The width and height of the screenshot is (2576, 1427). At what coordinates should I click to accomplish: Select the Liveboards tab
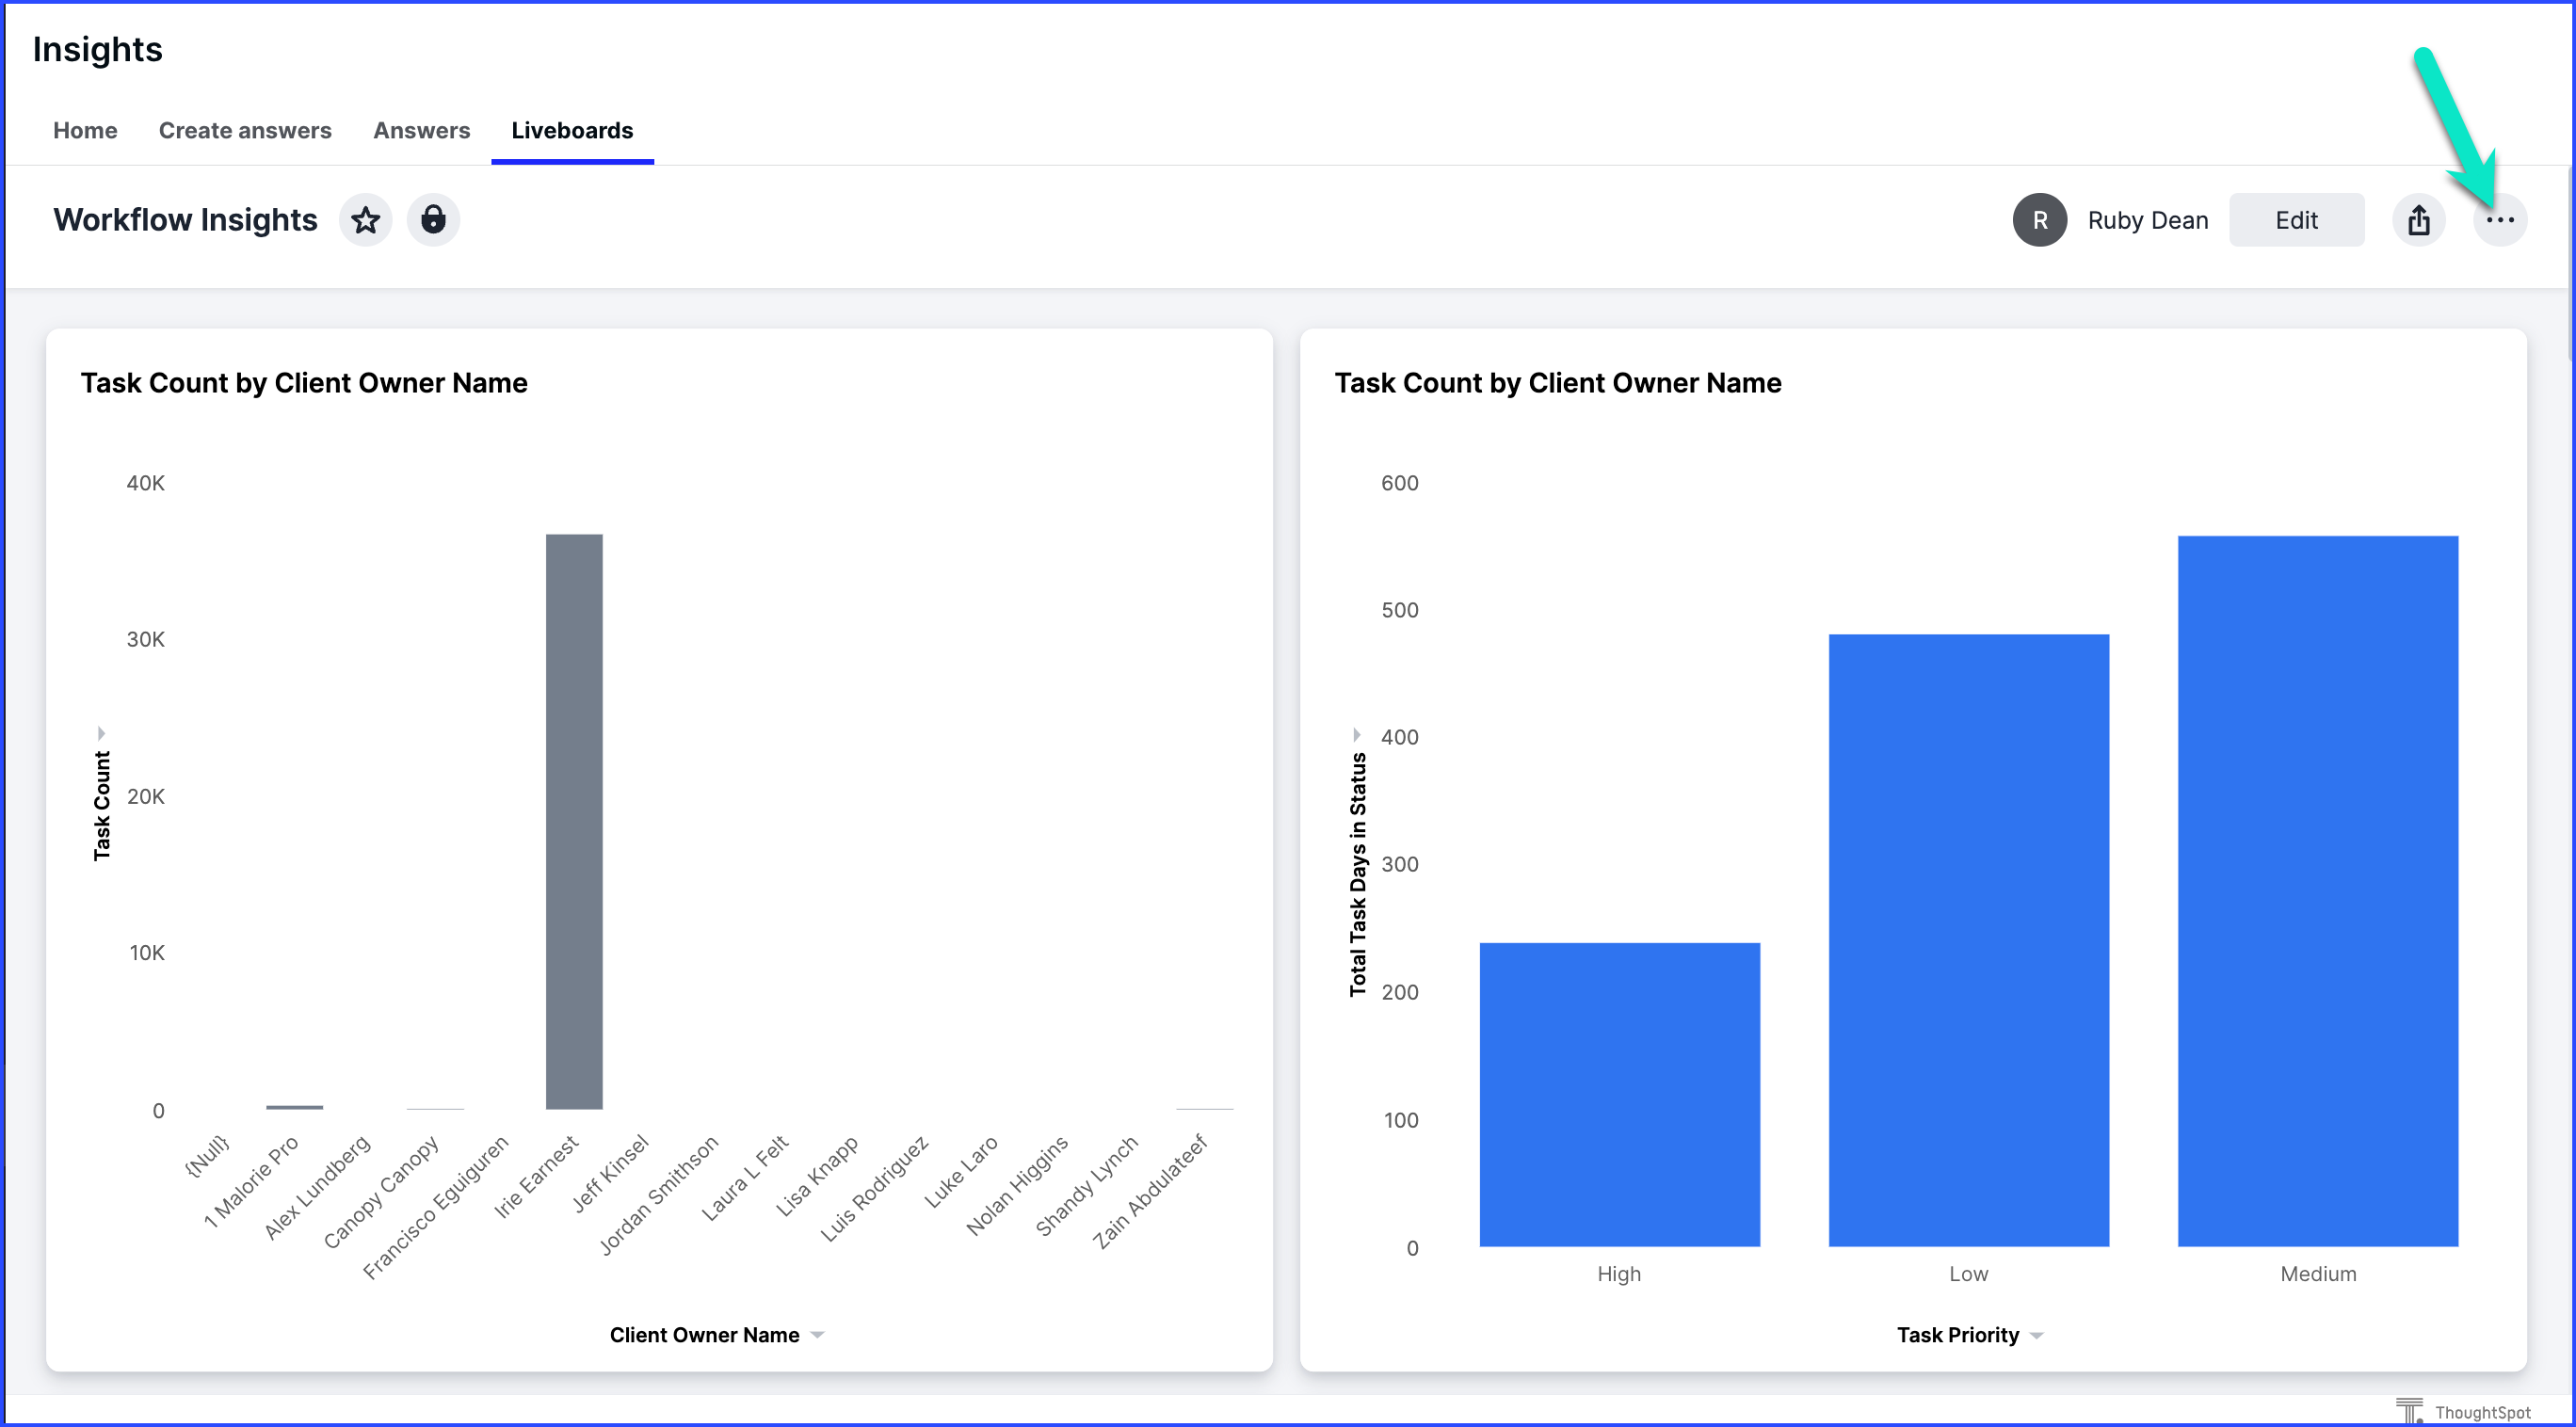(x=572, y=131)
